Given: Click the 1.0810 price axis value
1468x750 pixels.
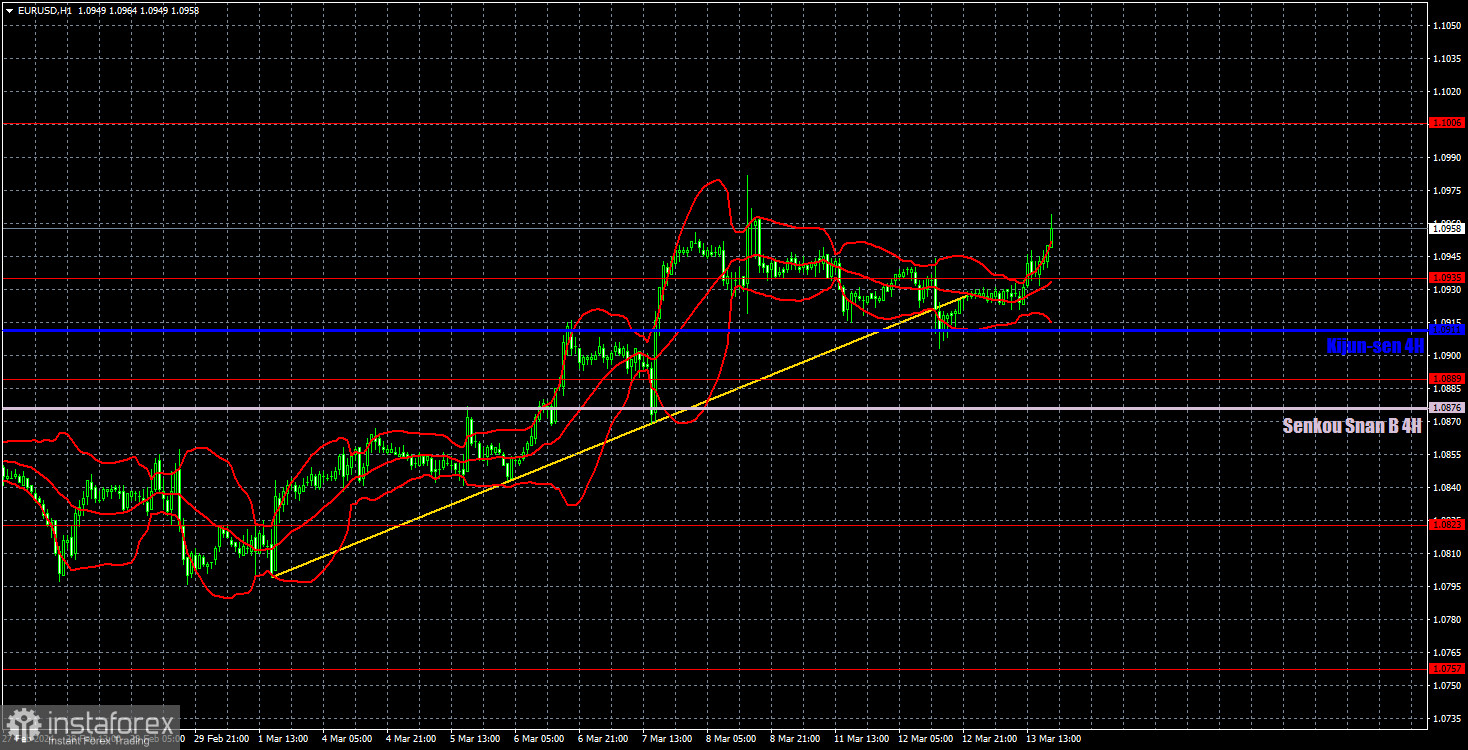Looking at the screenshot, I should [1447, 553].
